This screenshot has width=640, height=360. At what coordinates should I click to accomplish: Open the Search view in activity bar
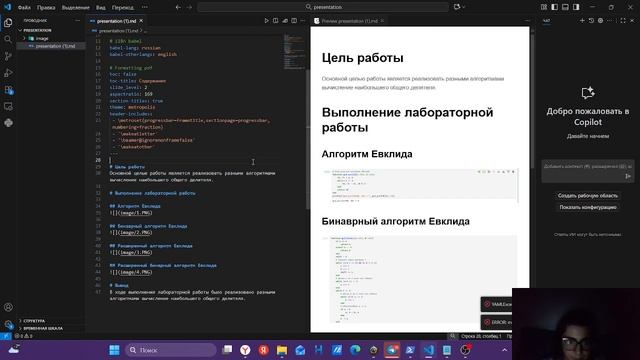8,40
